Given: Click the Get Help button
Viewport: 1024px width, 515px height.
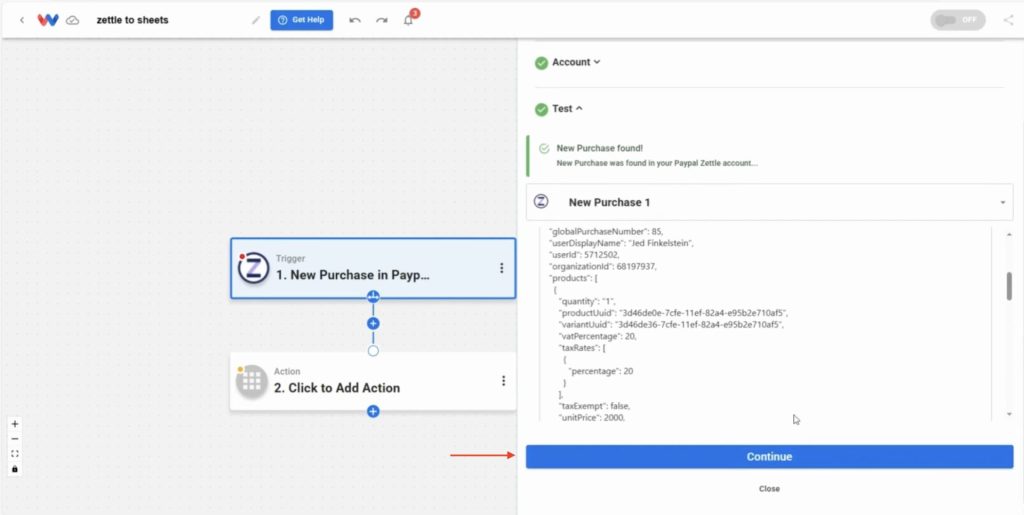Looking at the screenshot, I should (302, 20).
